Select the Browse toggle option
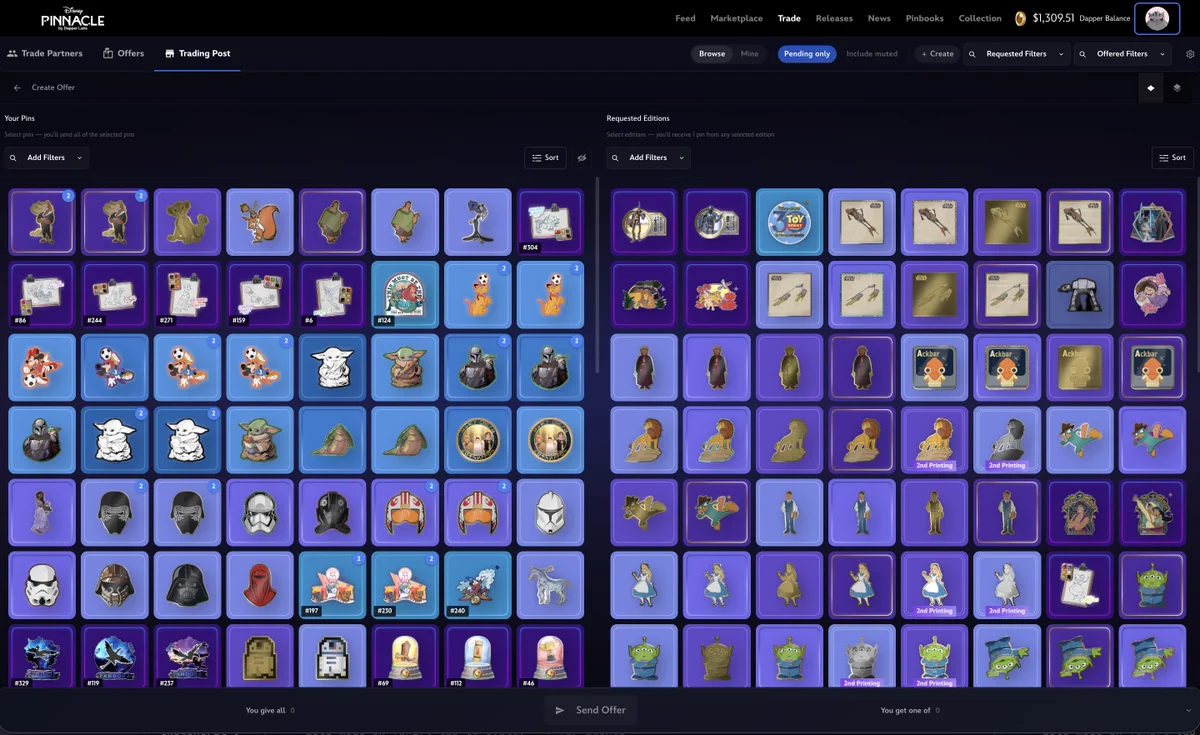The image size is (1200, 735). tap(712, 54)
